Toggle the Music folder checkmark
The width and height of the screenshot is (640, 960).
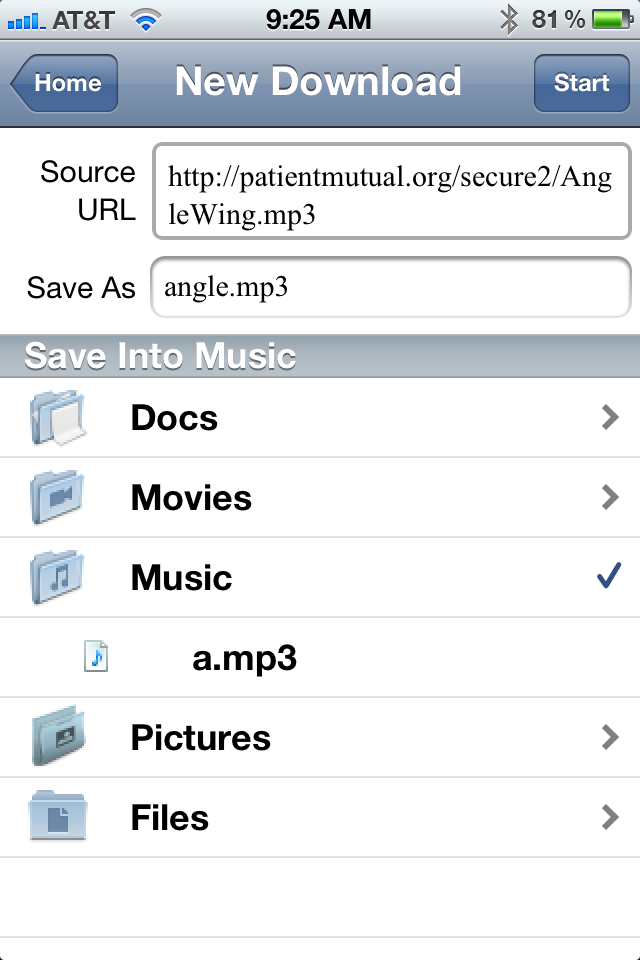click(608, 578)
